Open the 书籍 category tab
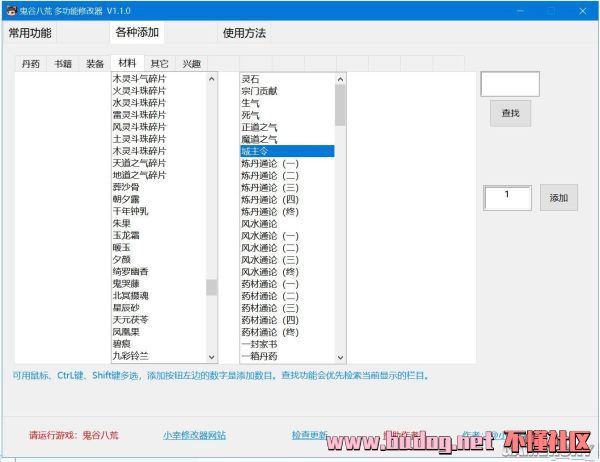 point(63,63)
